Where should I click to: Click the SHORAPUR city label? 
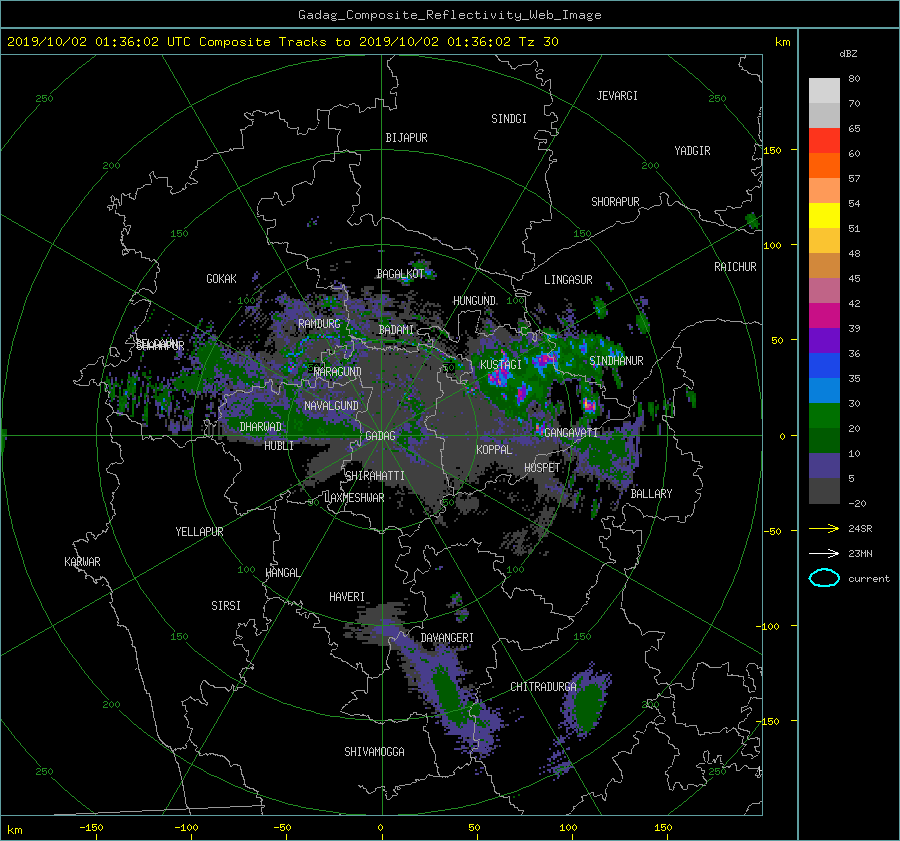615,202
